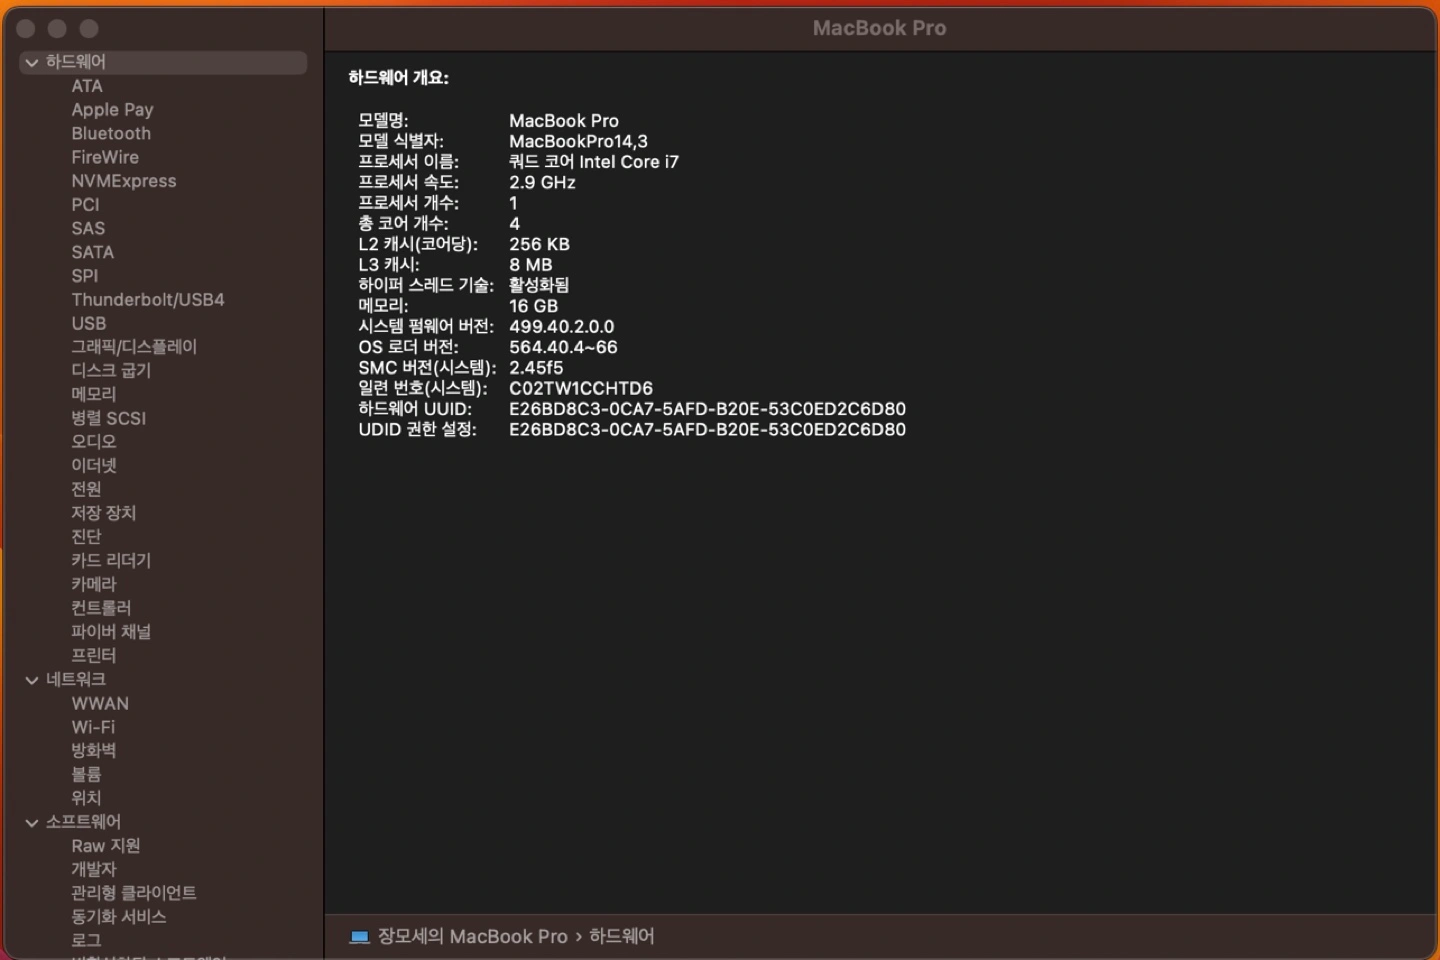The image size is (1440, 960).
Task: Select 방화벽 in the sidebar
Action: coord(94,751)
